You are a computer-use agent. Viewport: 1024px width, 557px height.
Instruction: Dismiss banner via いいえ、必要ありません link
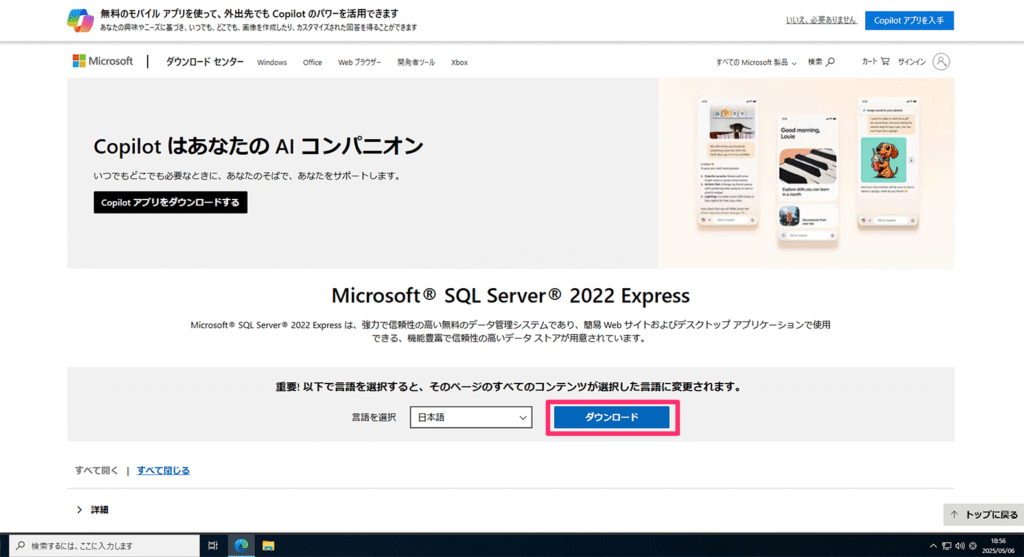821,20
